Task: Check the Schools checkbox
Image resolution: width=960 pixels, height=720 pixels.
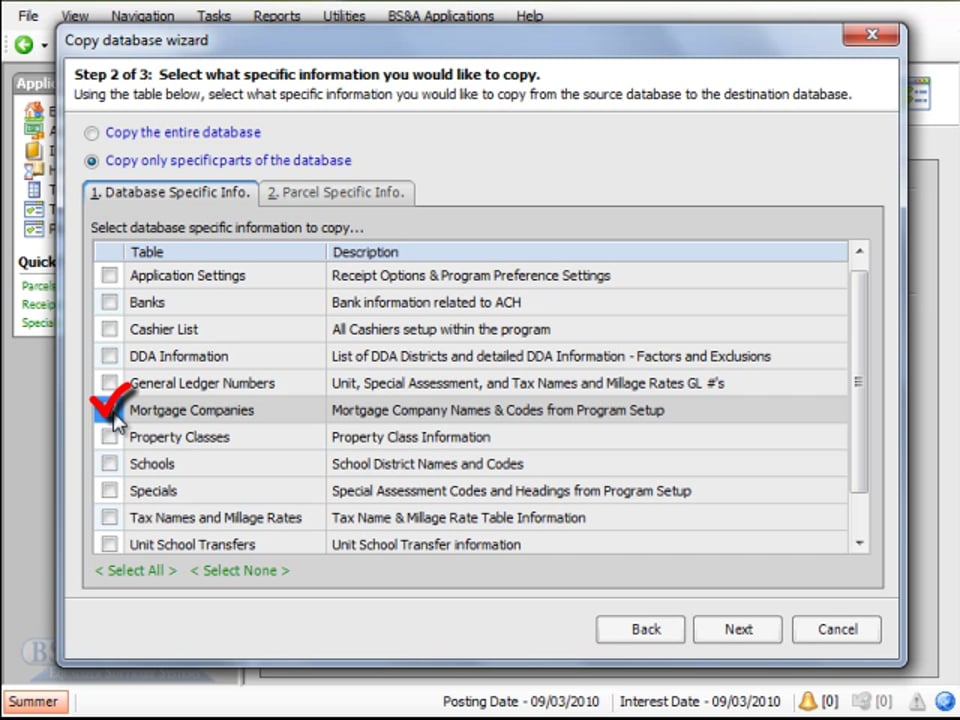Action: [110, 463]
